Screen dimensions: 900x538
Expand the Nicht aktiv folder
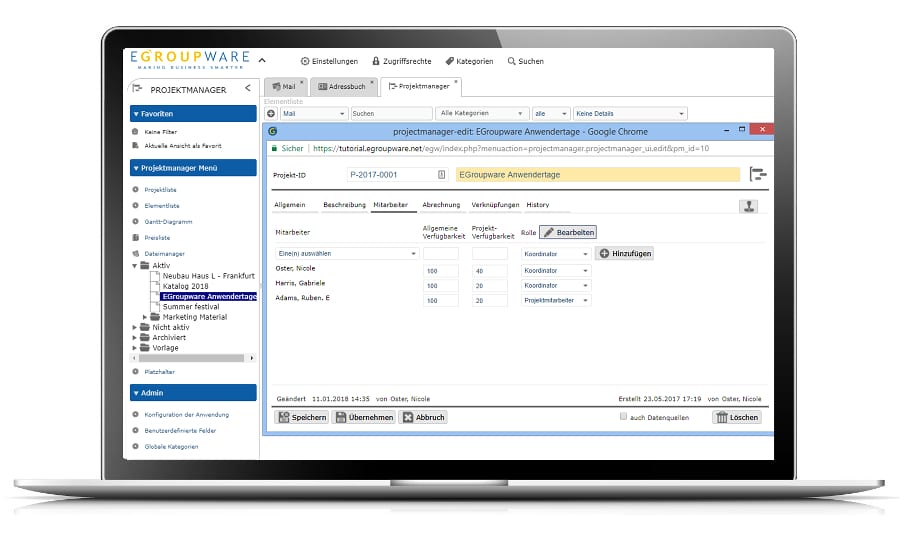134,327
